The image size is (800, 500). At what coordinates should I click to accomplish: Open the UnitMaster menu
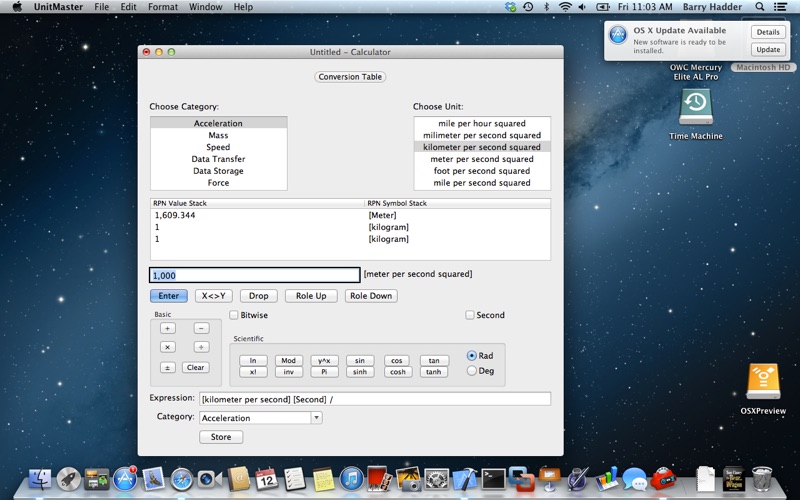(x=58, y=7)
